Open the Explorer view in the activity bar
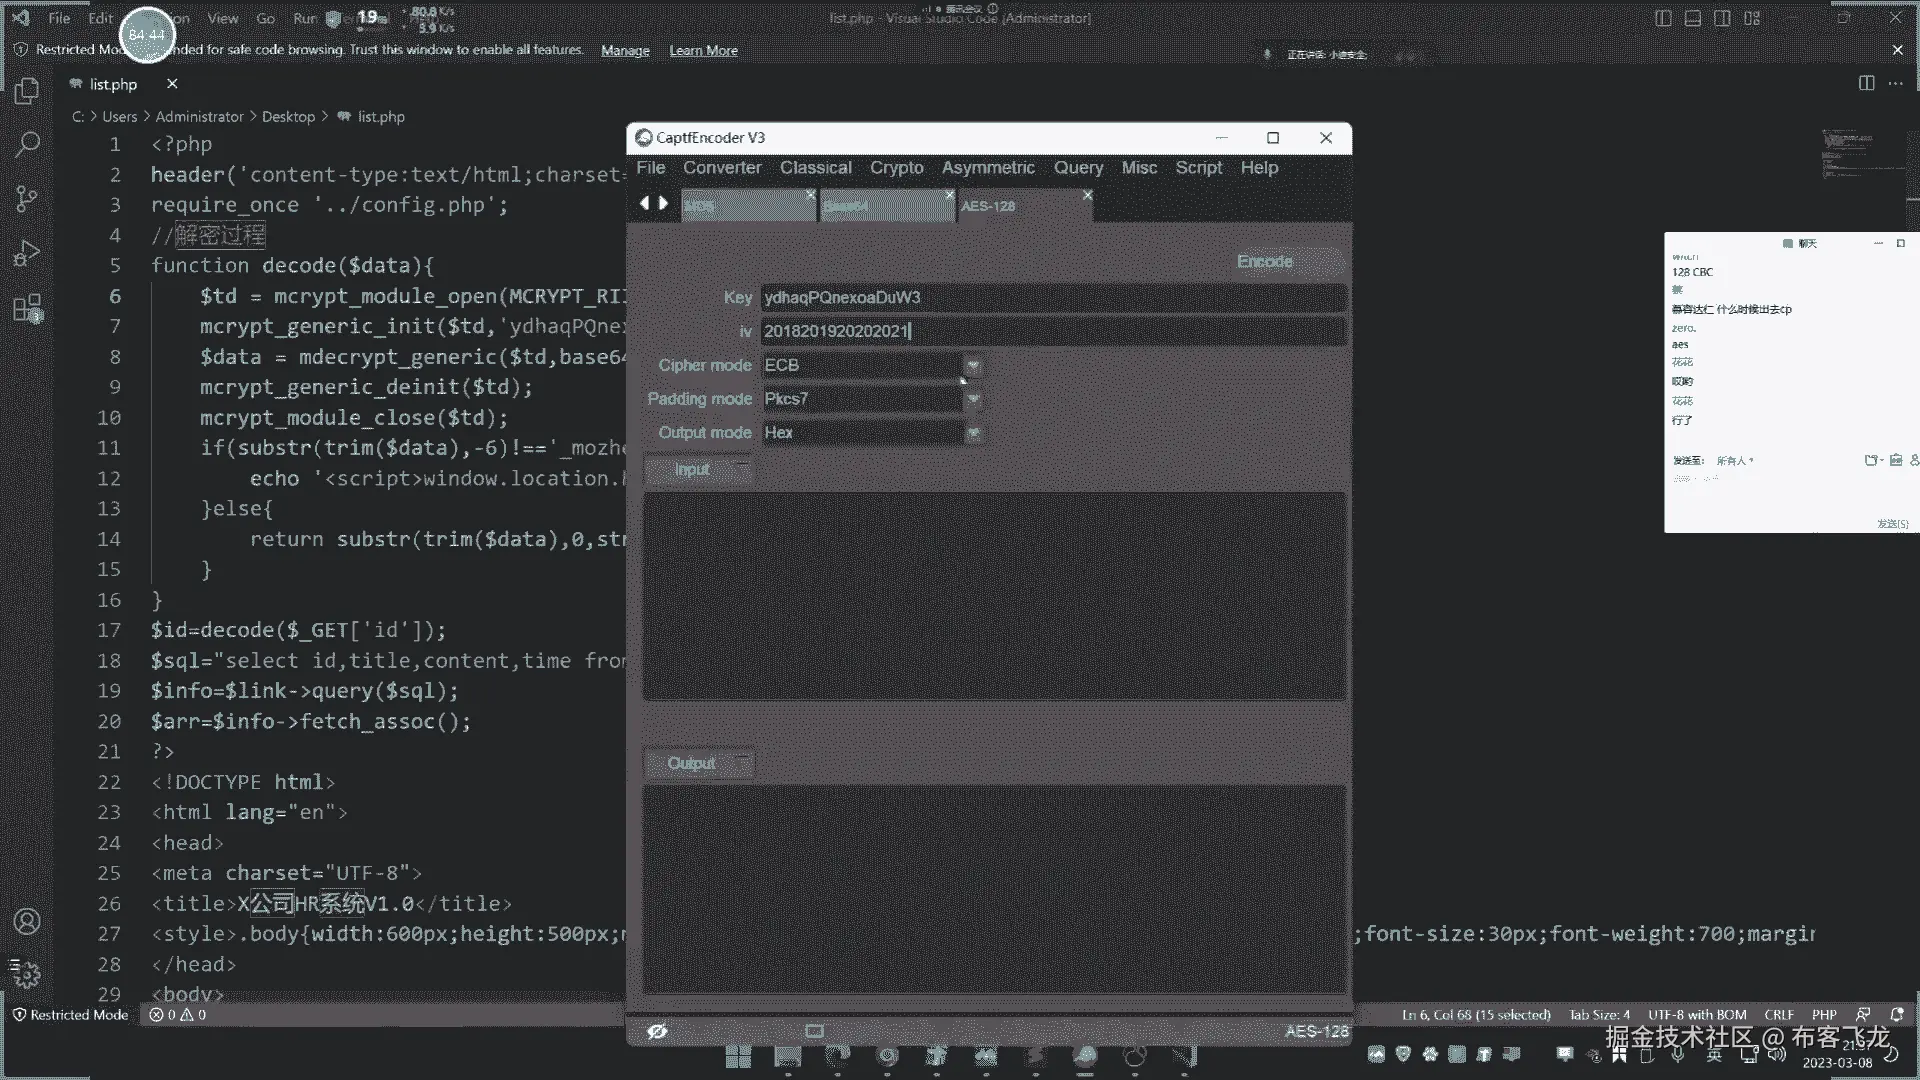 (27, 92)
